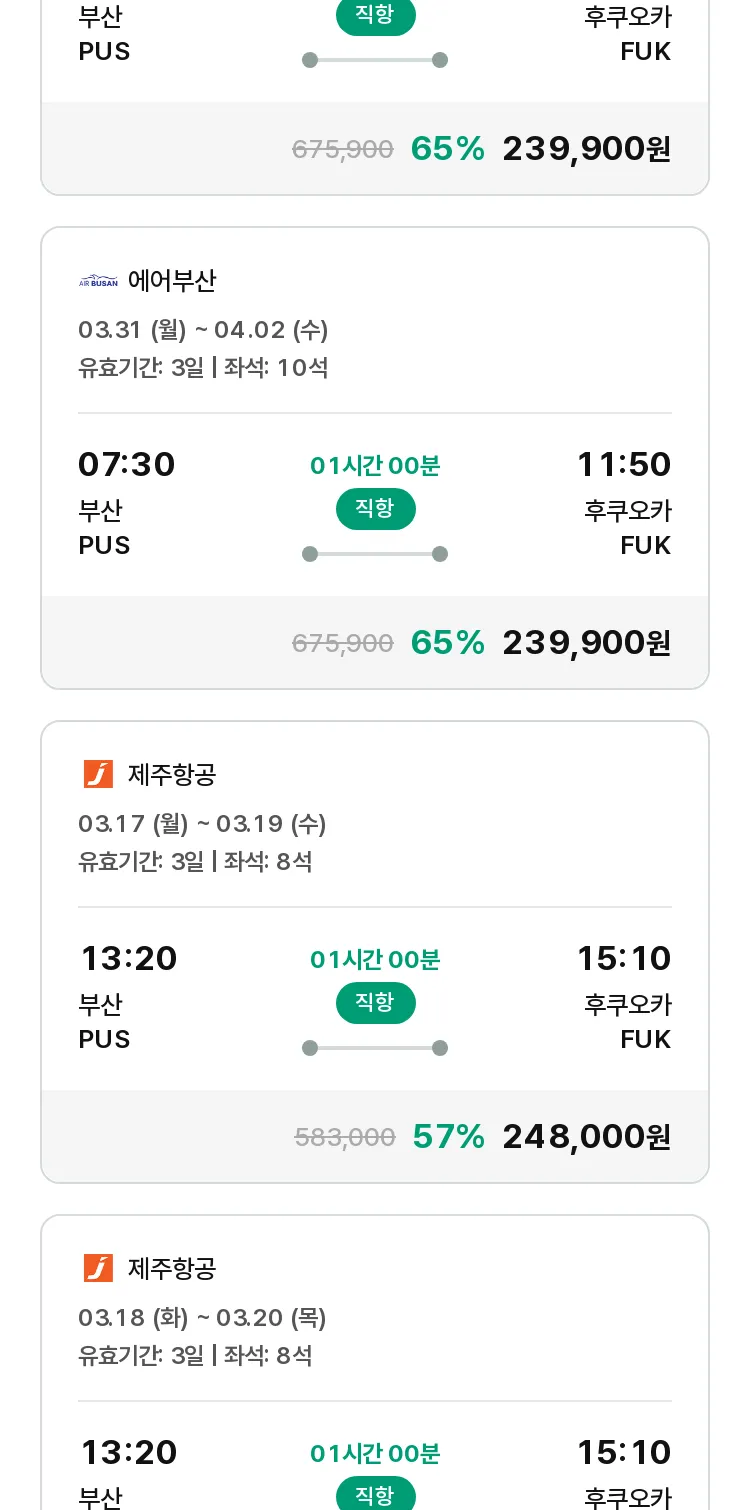Tap the Jeju Air logo on 03.18 card
The width and height of the screenshot is (750, 1510).
pos(98,1268)
